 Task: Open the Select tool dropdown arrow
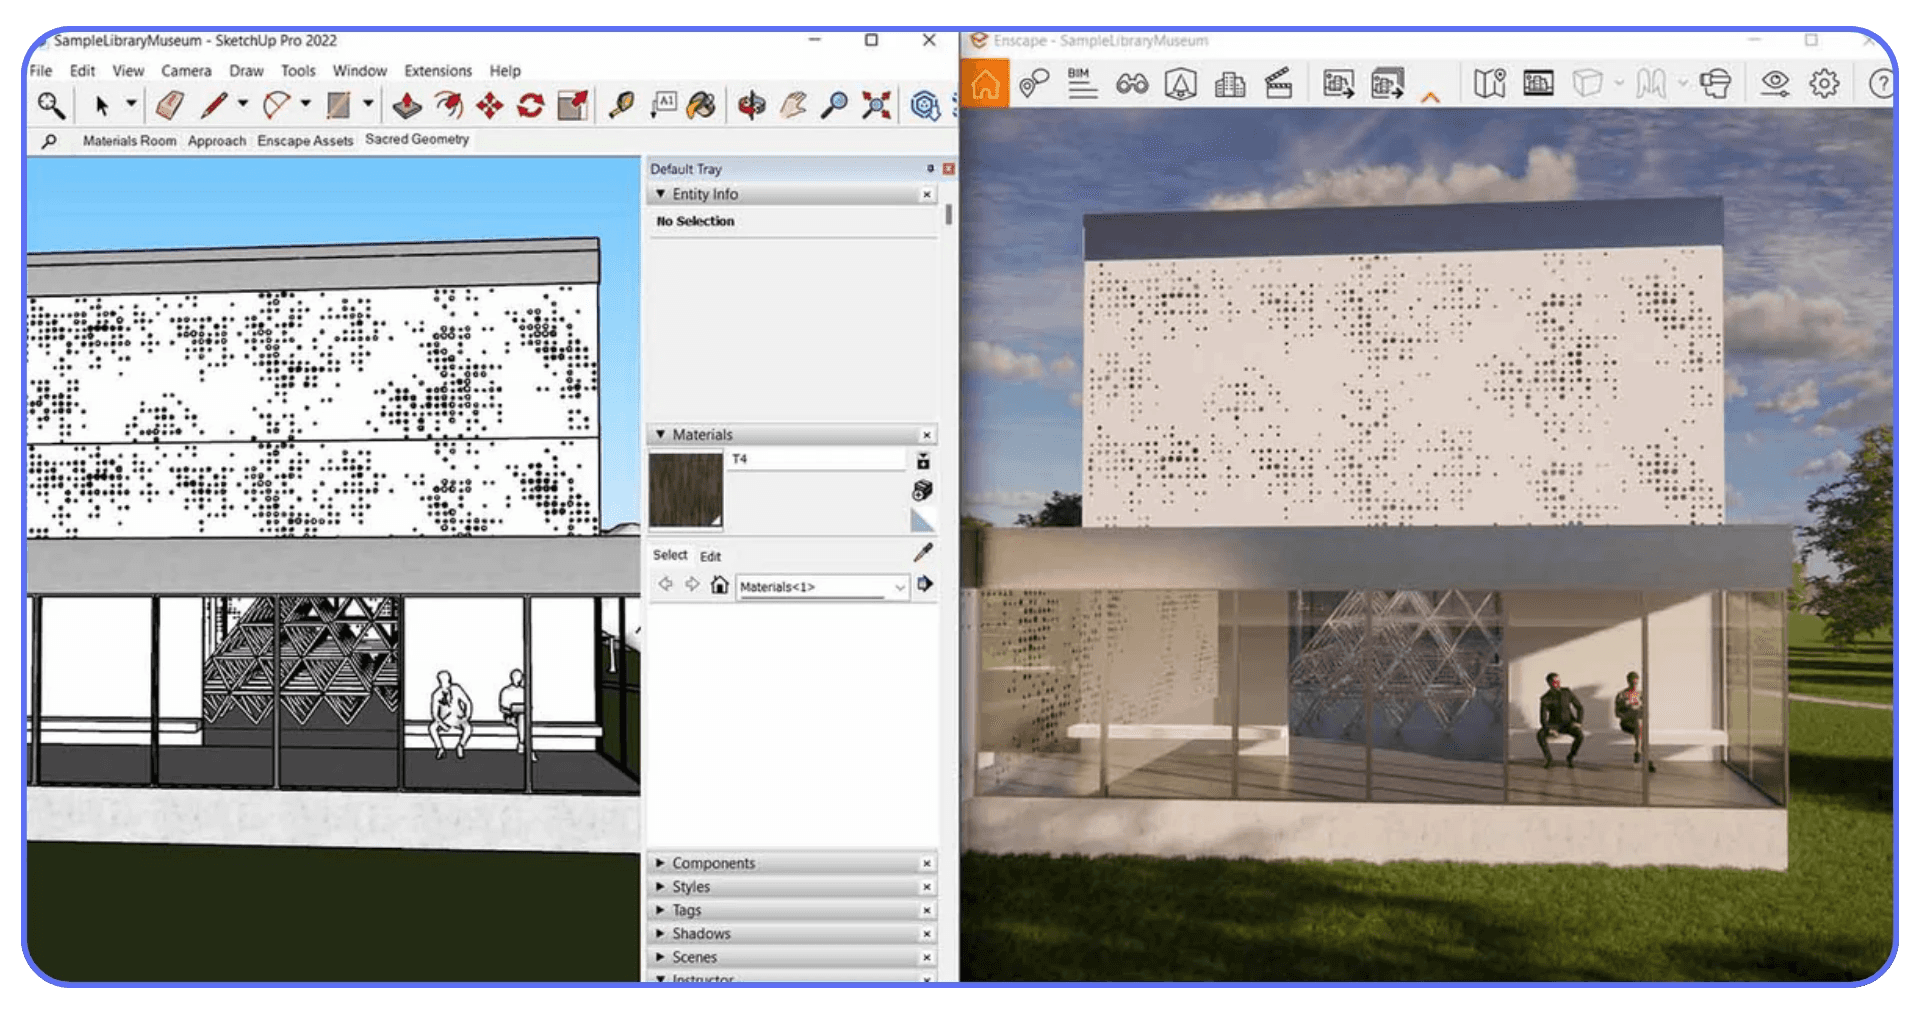131,104
